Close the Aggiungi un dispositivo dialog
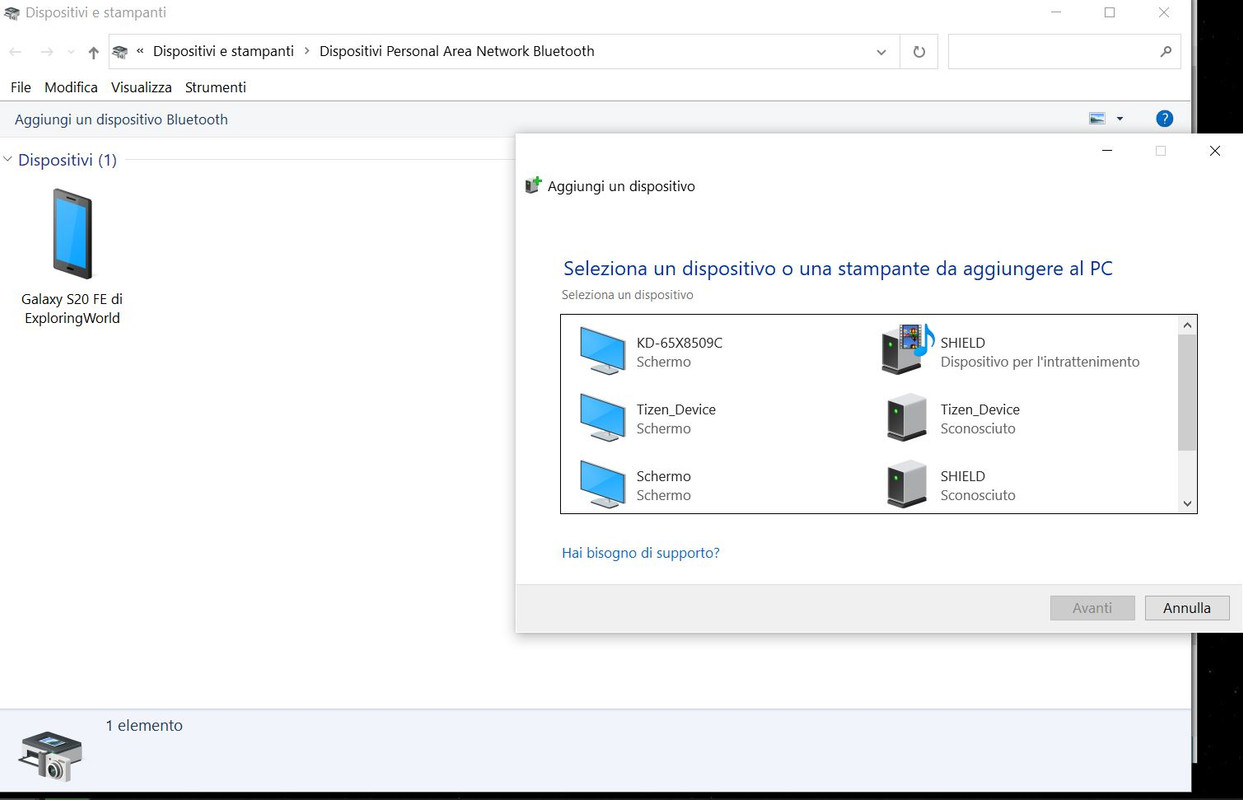Screen dimensions: 1243x800 1214,151
